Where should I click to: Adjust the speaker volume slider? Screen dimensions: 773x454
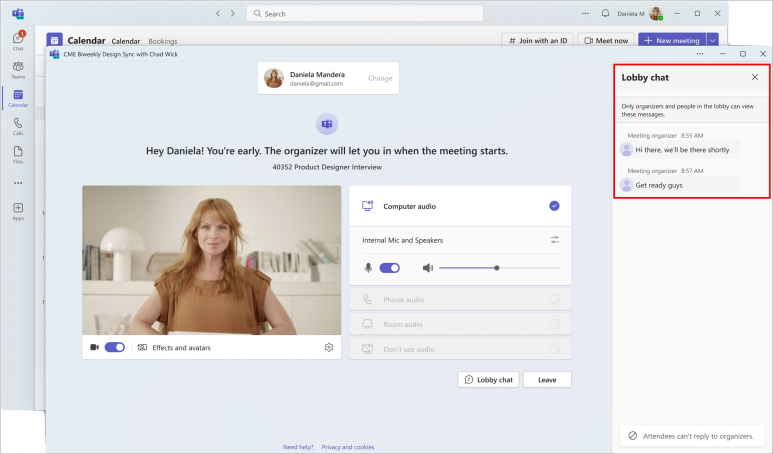(497, 268)
